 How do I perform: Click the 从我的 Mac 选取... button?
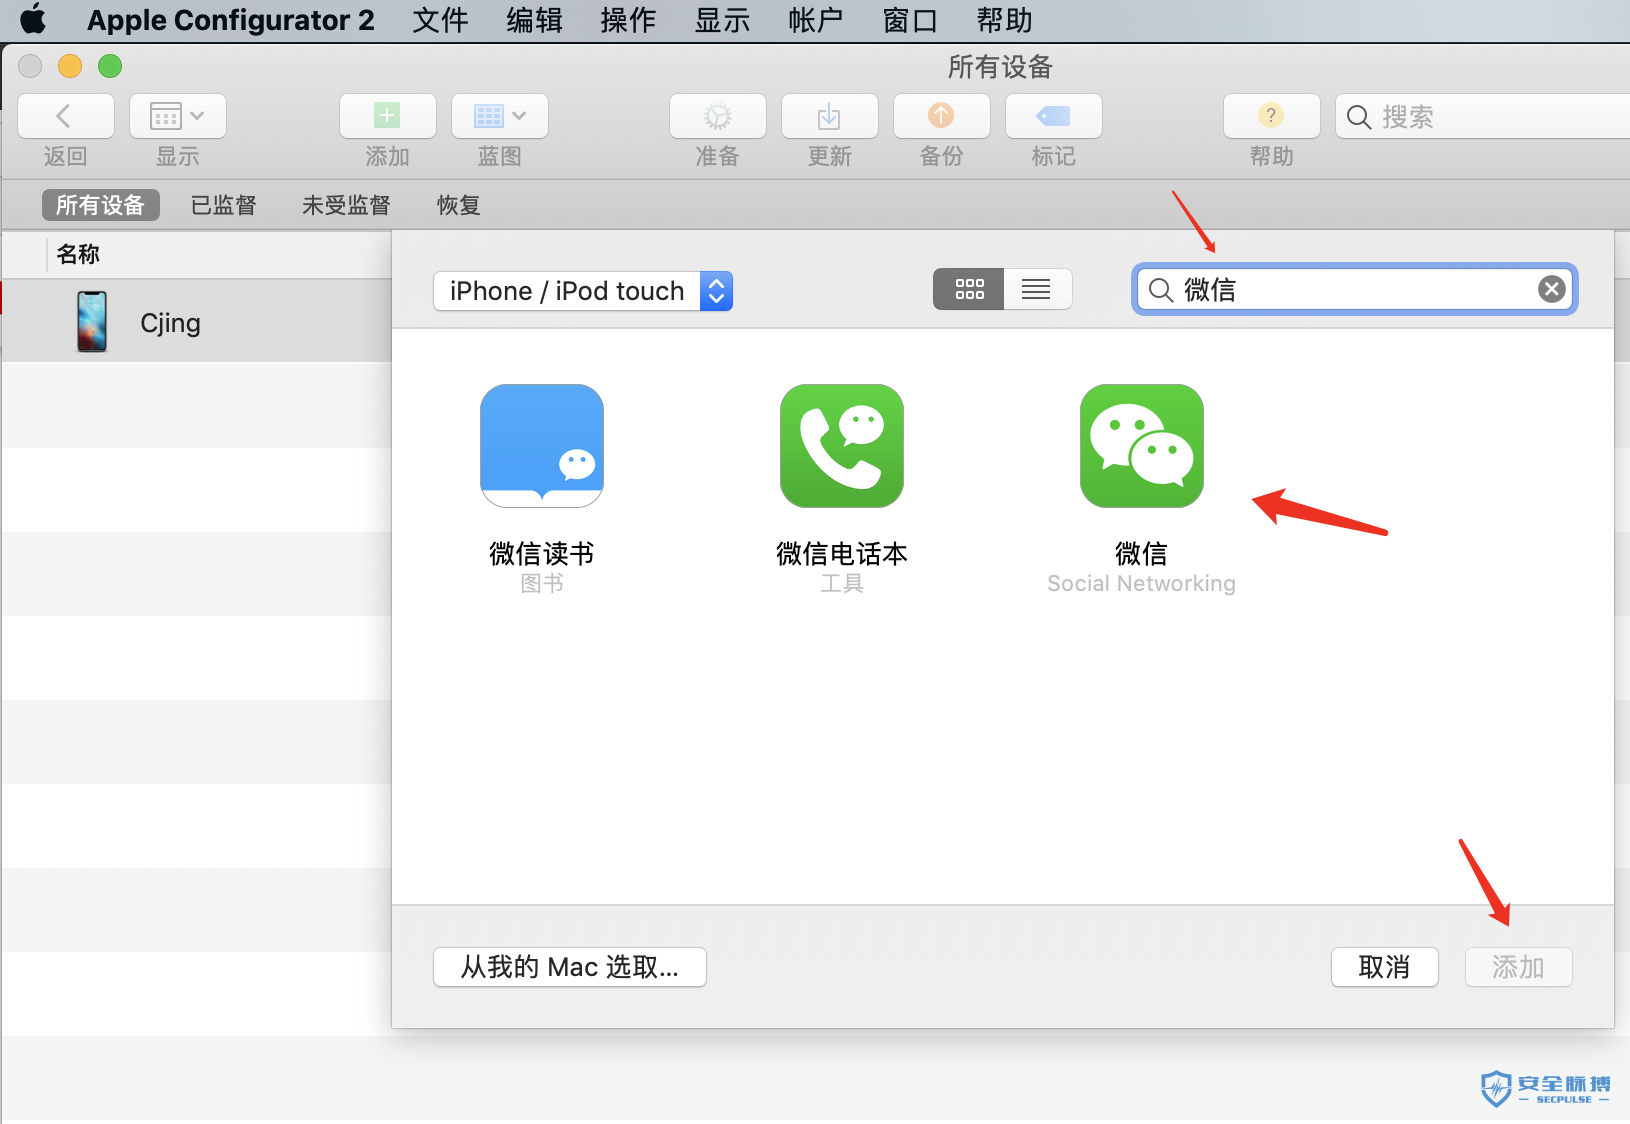(x=570, y=967)
